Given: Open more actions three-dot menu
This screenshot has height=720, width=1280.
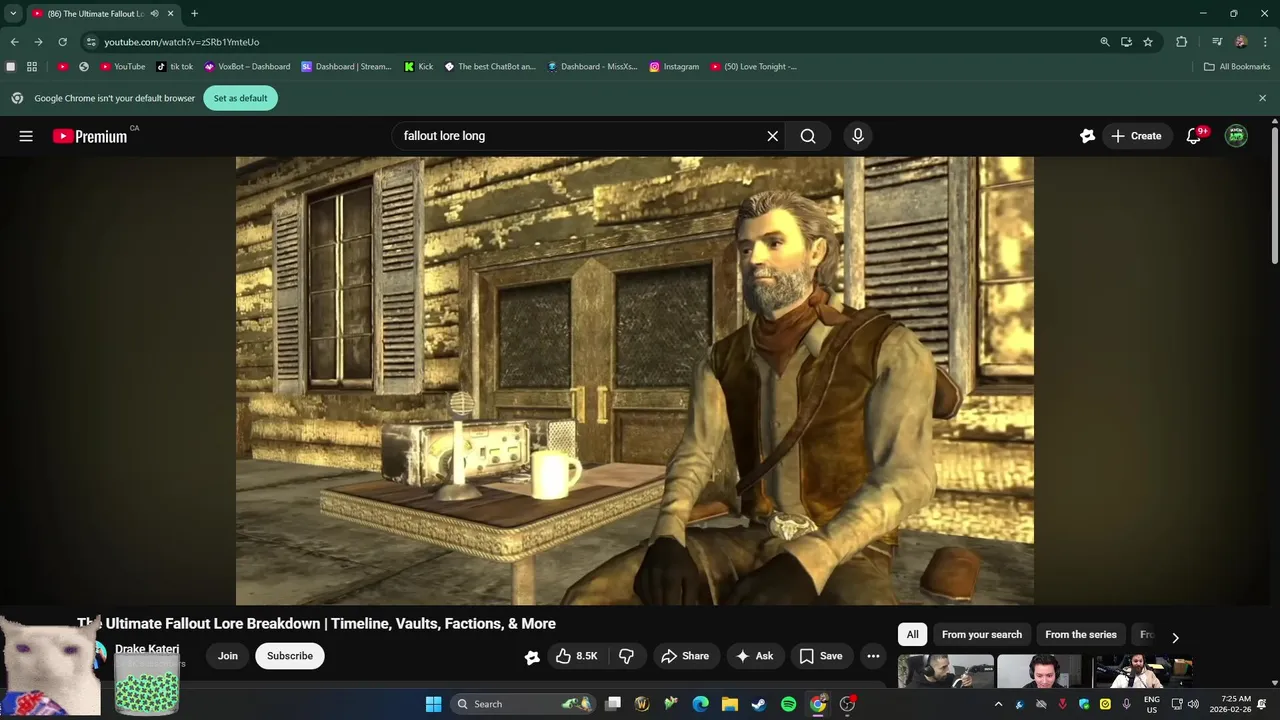Looking at the screenshot, I should coord(873,656).
